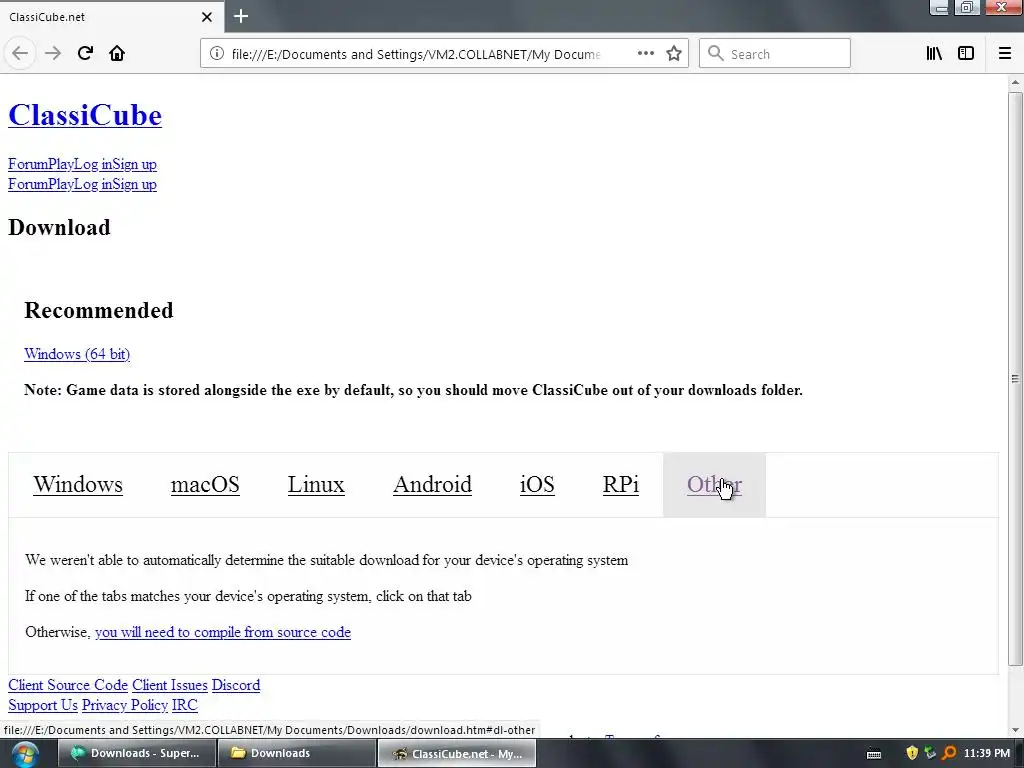Open a new browser tab
Image resolution: width=1024 pixels, height=768 pixels.
(x=241, y=16)
